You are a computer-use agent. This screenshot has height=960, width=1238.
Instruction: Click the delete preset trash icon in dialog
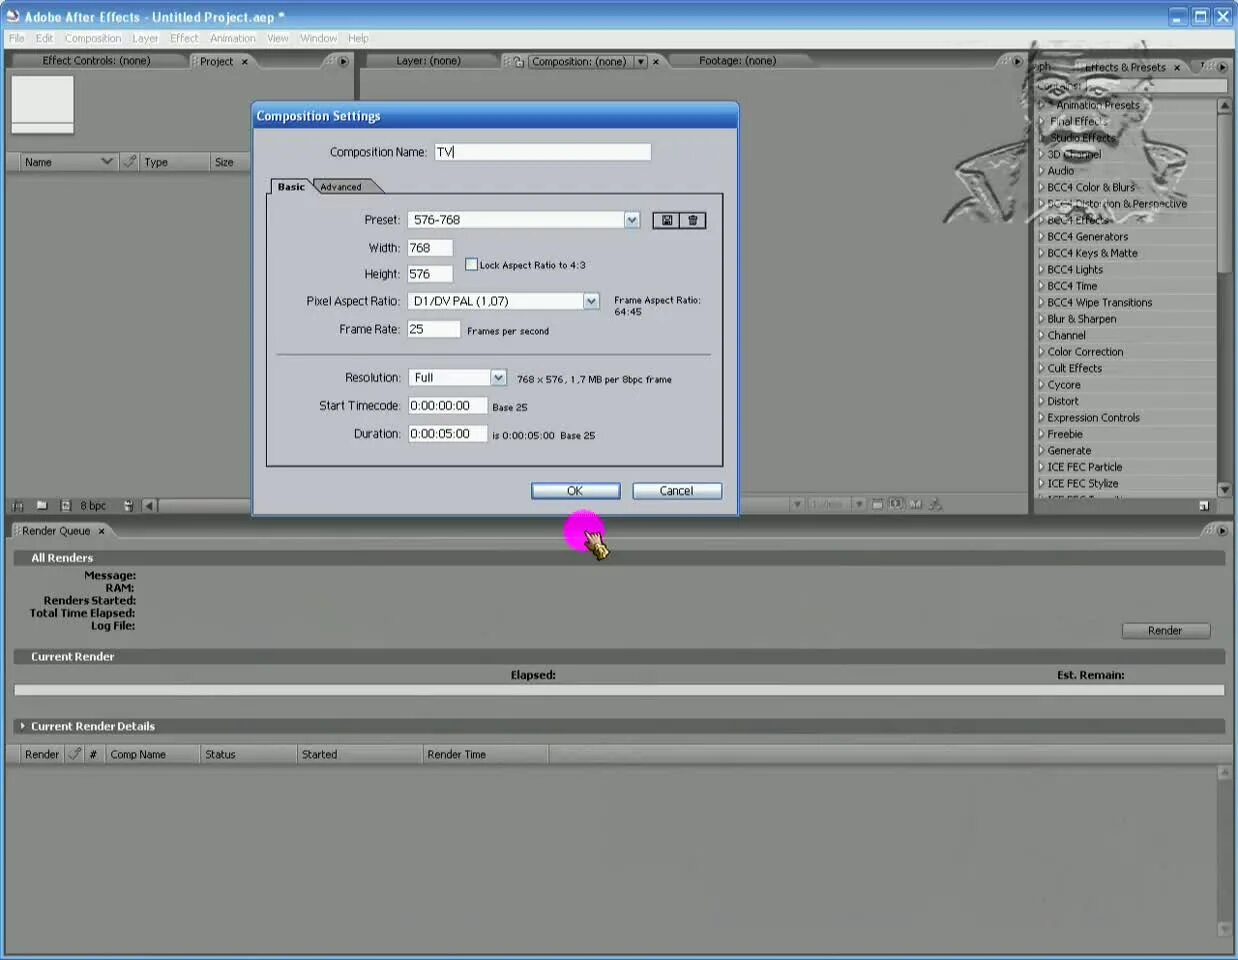click(693, 220)
